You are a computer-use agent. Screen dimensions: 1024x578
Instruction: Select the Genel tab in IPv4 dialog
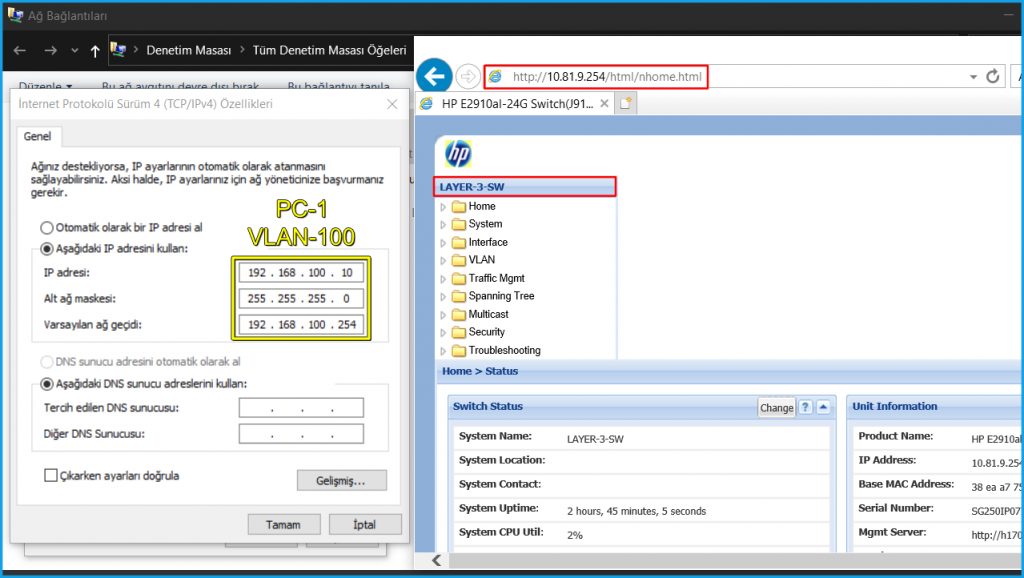coord(38,136)
